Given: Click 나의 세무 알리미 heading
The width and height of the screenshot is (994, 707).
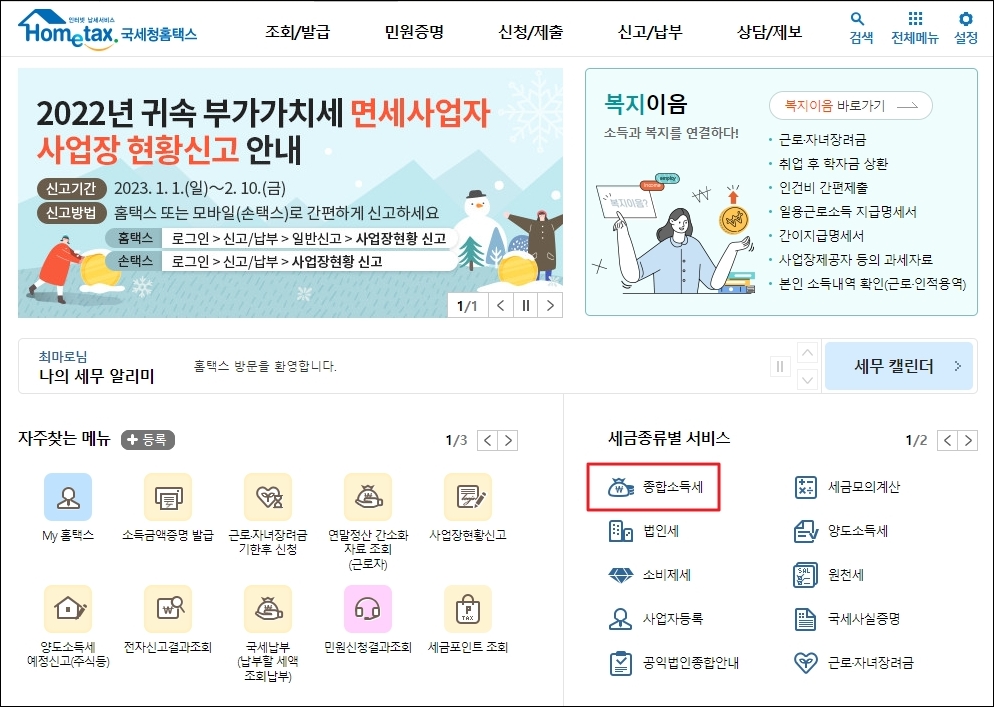Looking at the screenshot, I should pos(96,377).
